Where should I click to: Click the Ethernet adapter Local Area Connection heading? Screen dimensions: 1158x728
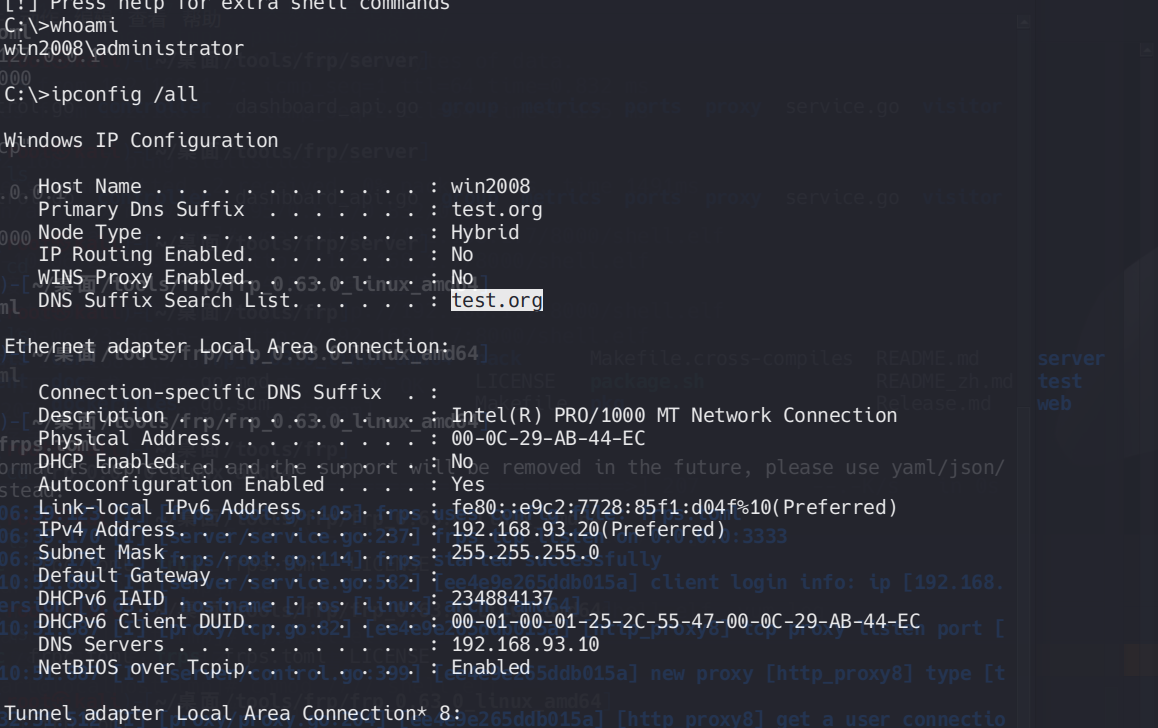pos(227,346)
